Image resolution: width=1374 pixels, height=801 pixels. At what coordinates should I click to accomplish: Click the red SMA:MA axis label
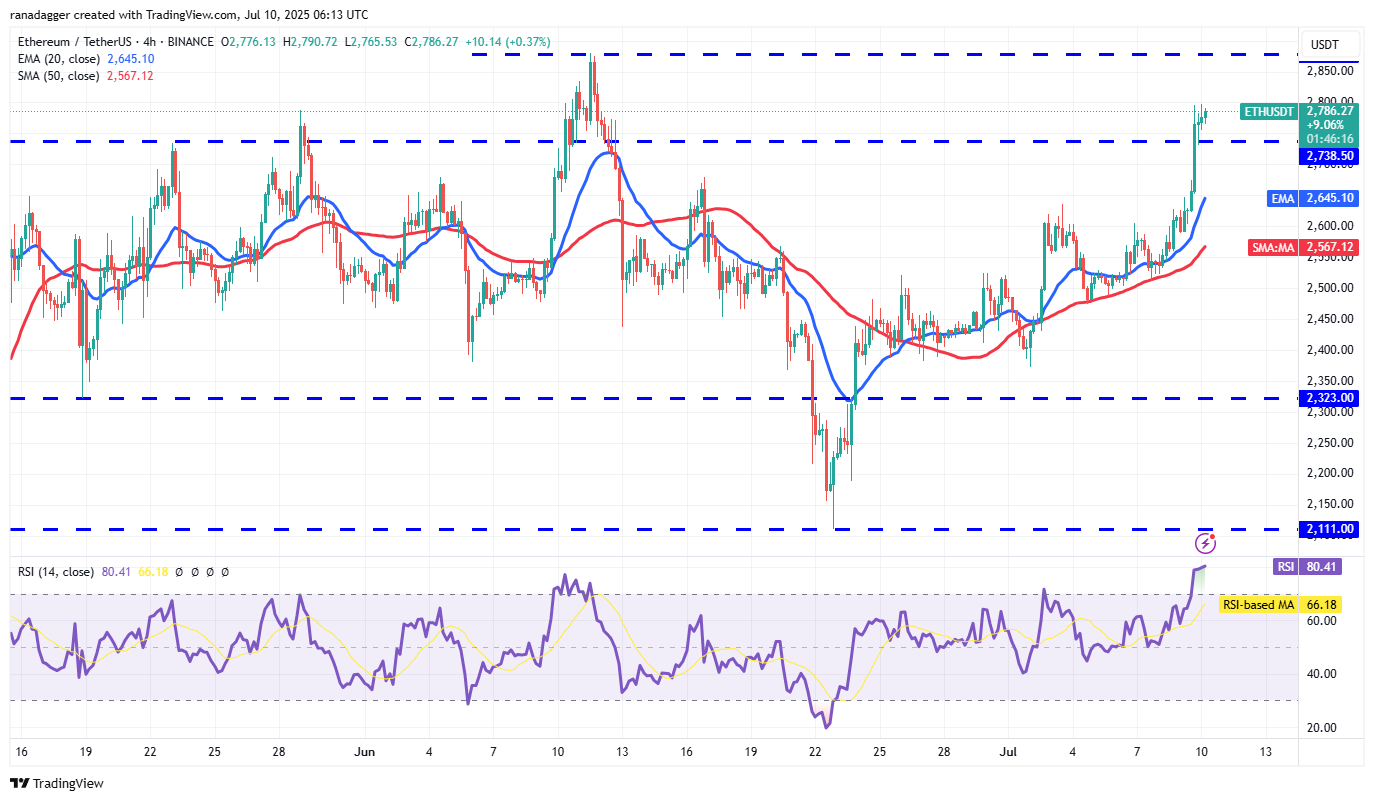pos(1274,247)
